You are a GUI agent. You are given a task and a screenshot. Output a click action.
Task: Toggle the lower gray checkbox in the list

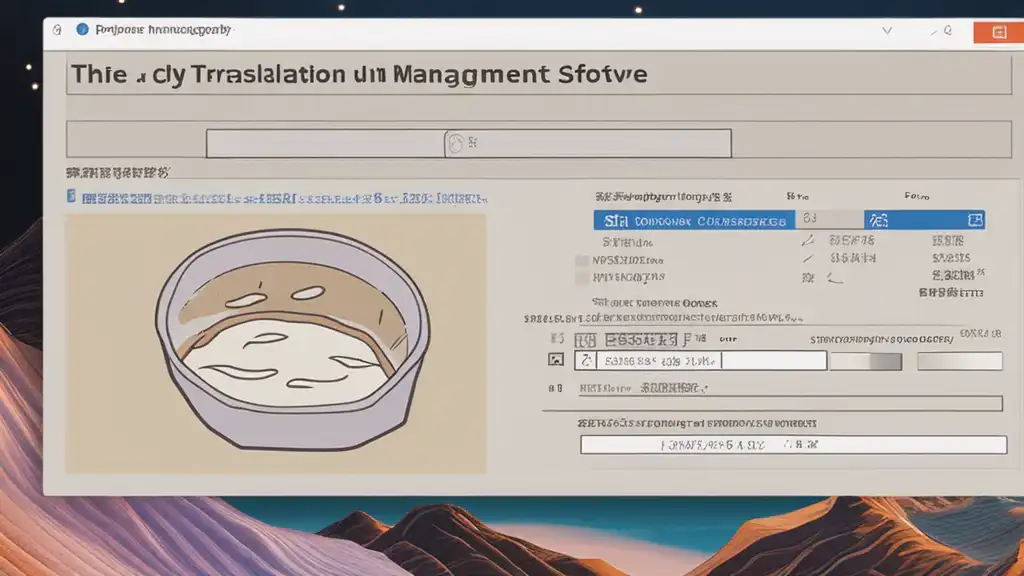582,277
